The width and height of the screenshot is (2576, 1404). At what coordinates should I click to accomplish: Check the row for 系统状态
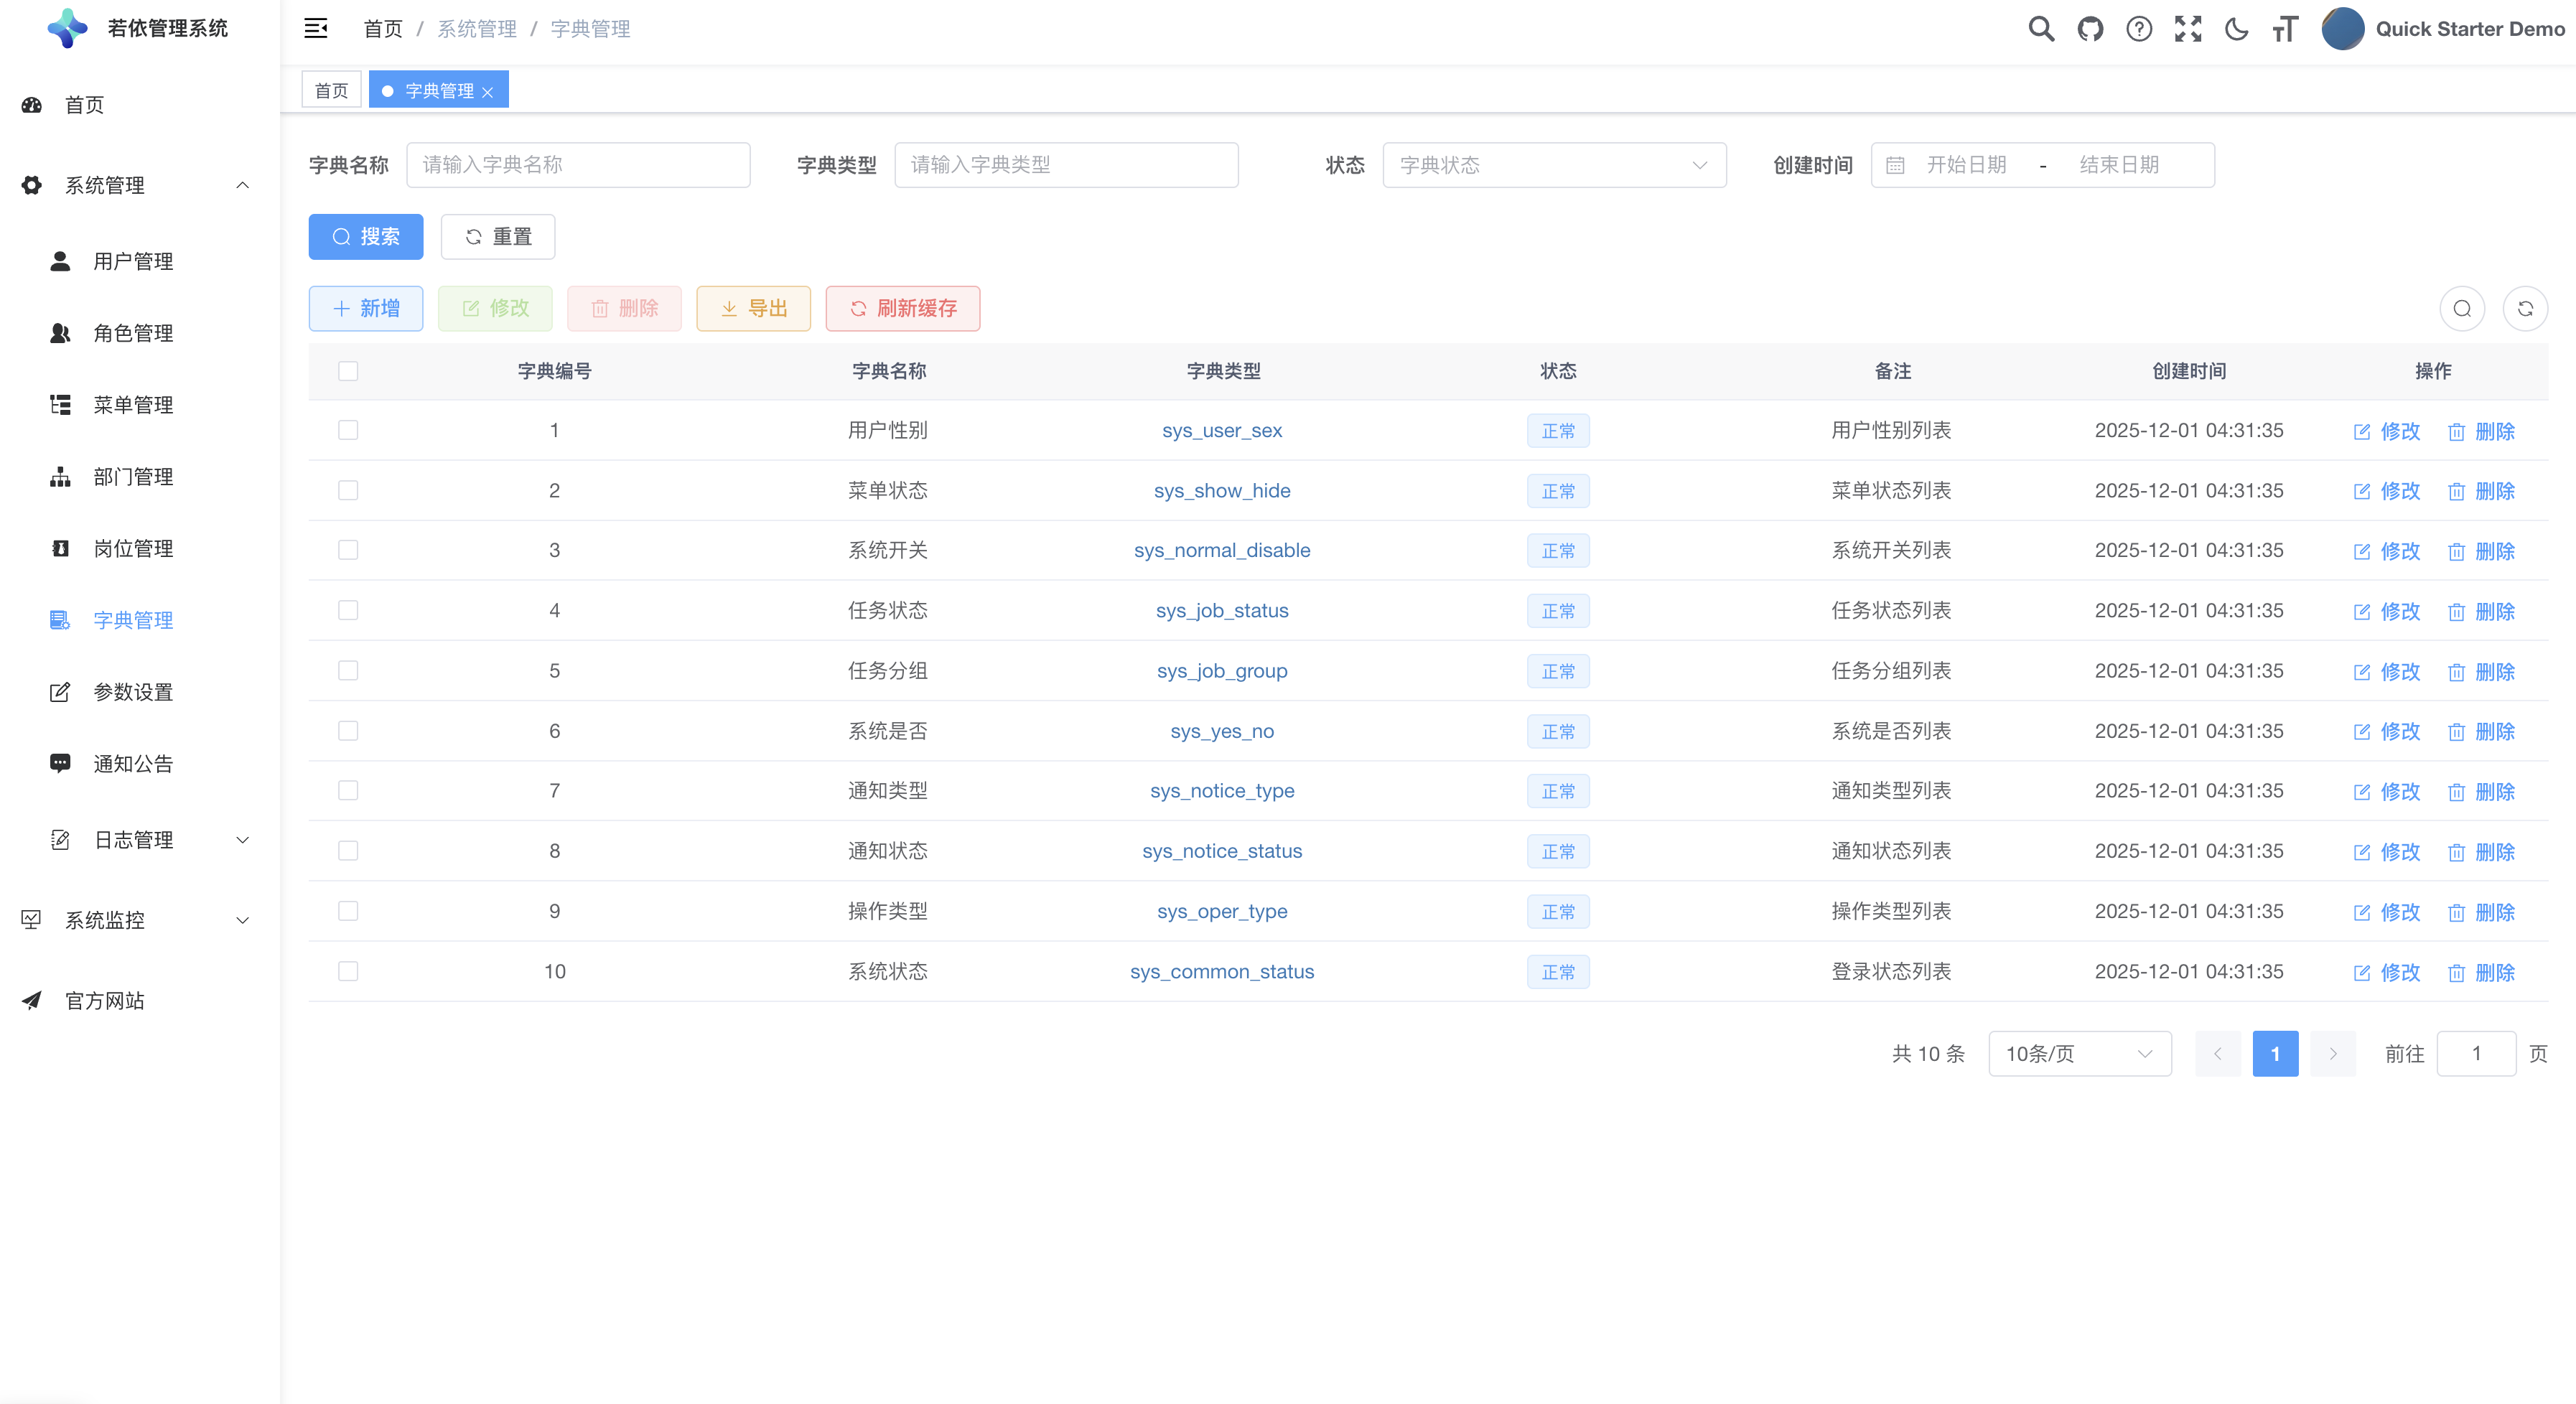pos(348,971)
